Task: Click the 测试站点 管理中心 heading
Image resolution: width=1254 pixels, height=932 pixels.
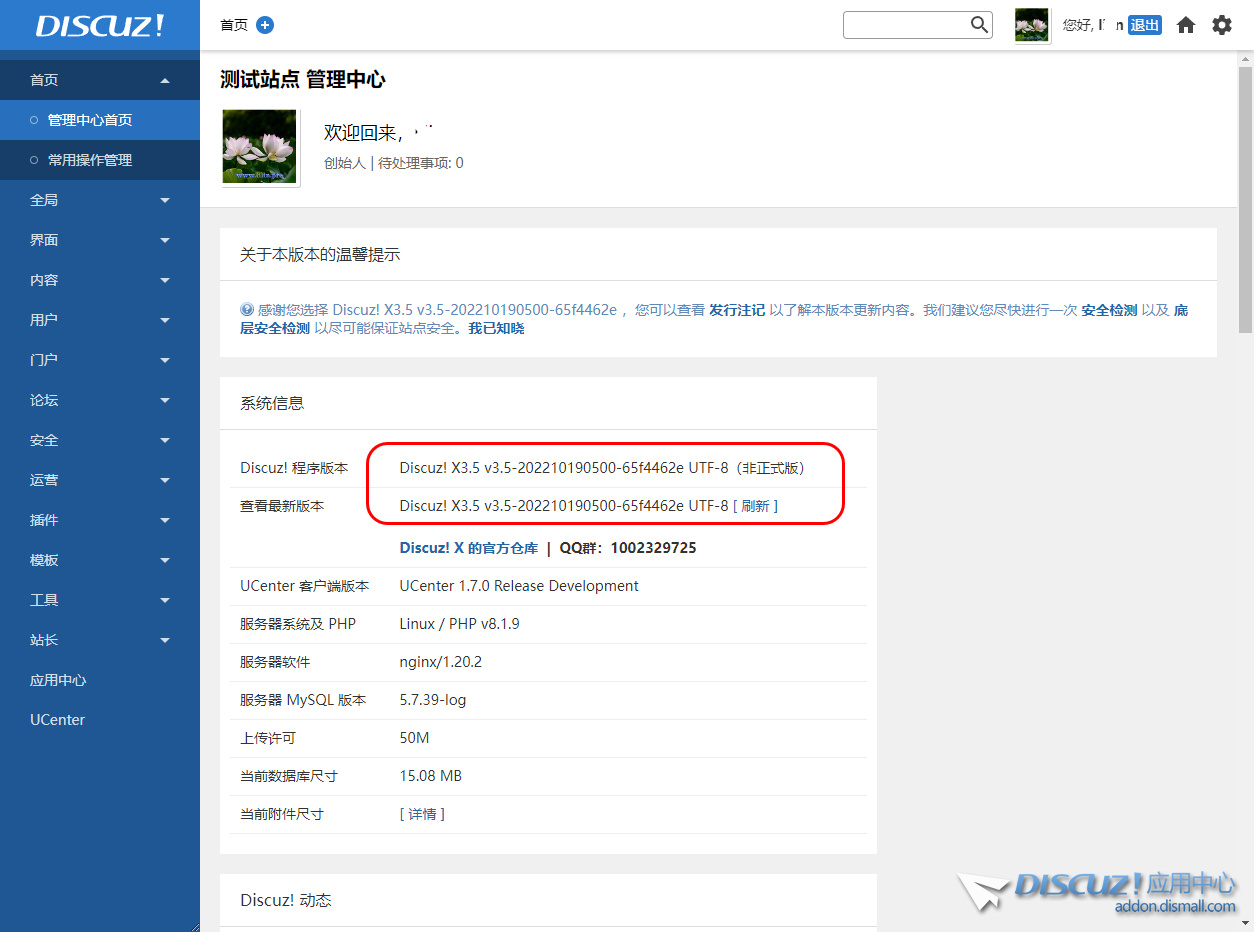Action: [302, 80]
